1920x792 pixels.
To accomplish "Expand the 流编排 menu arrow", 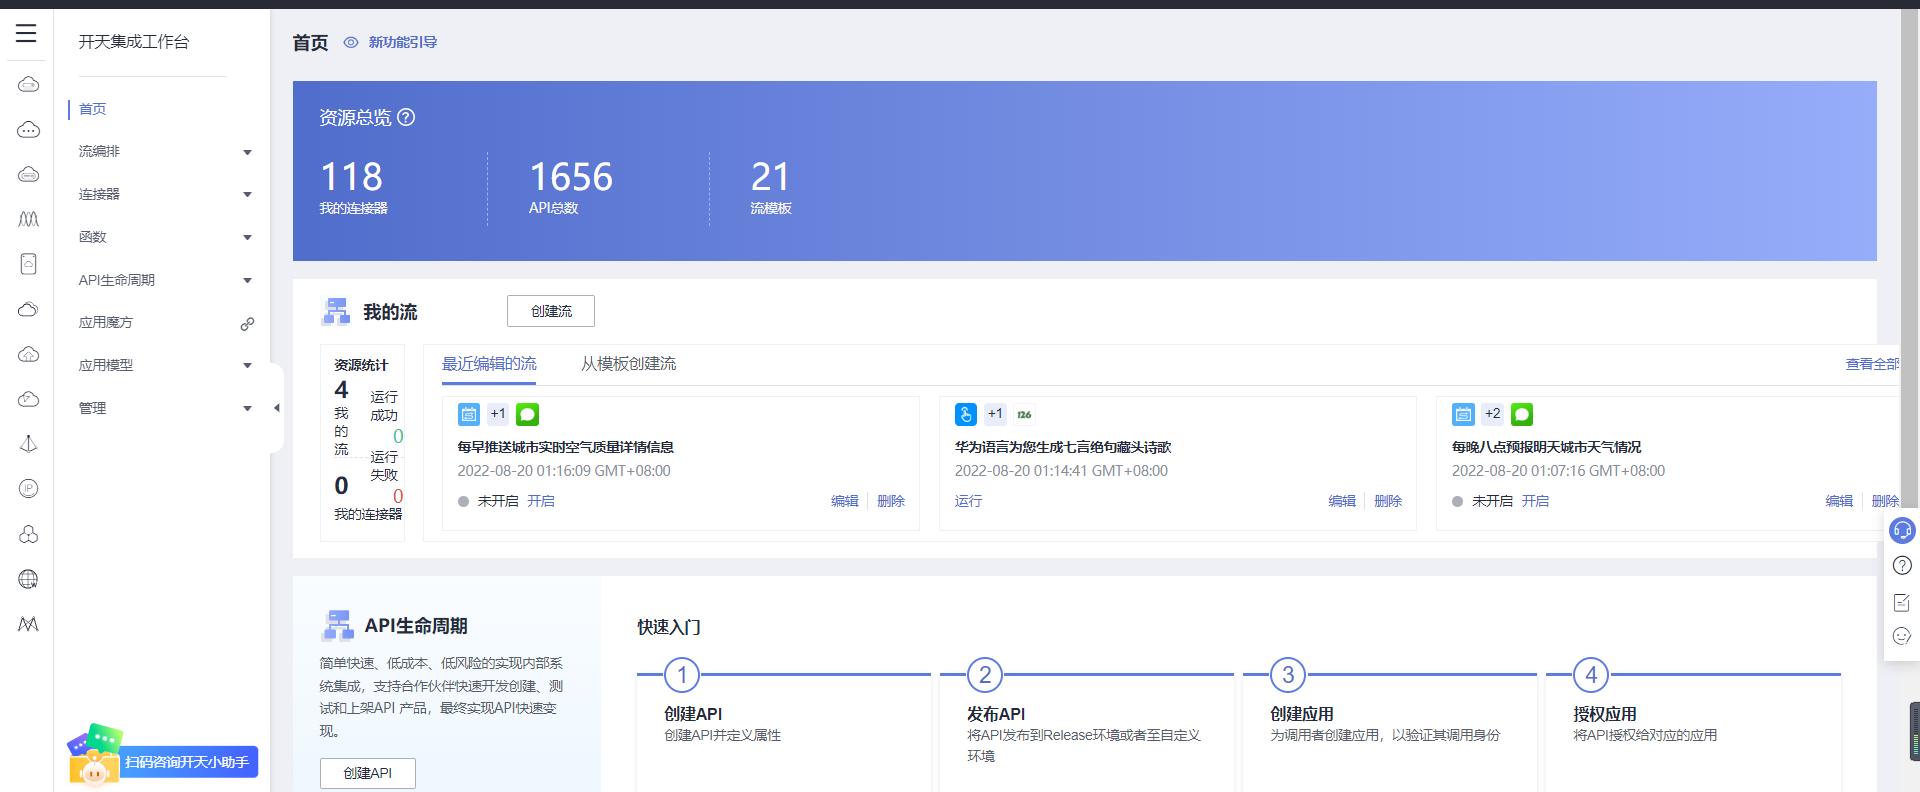I will (247, 152).
